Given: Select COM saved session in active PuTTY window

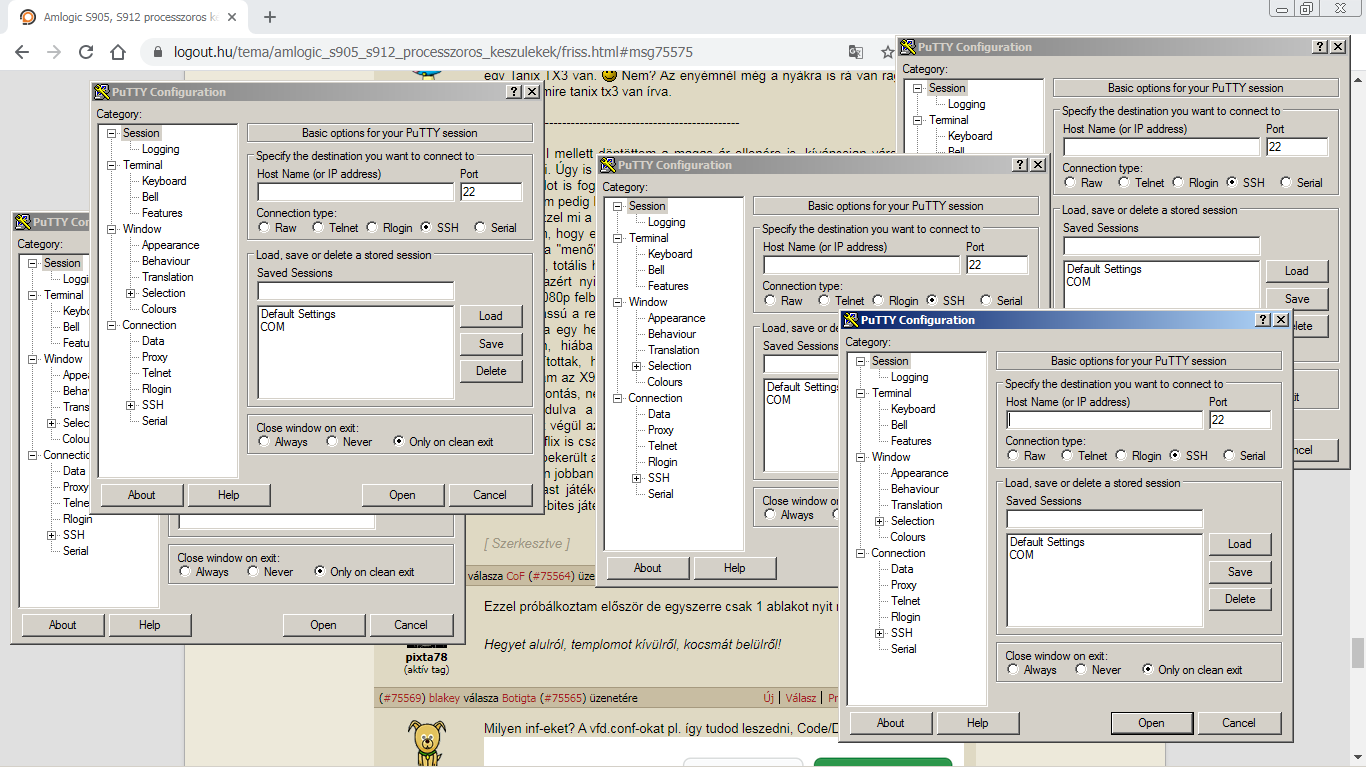Looking at the screenshot, I should (1022, 555).
